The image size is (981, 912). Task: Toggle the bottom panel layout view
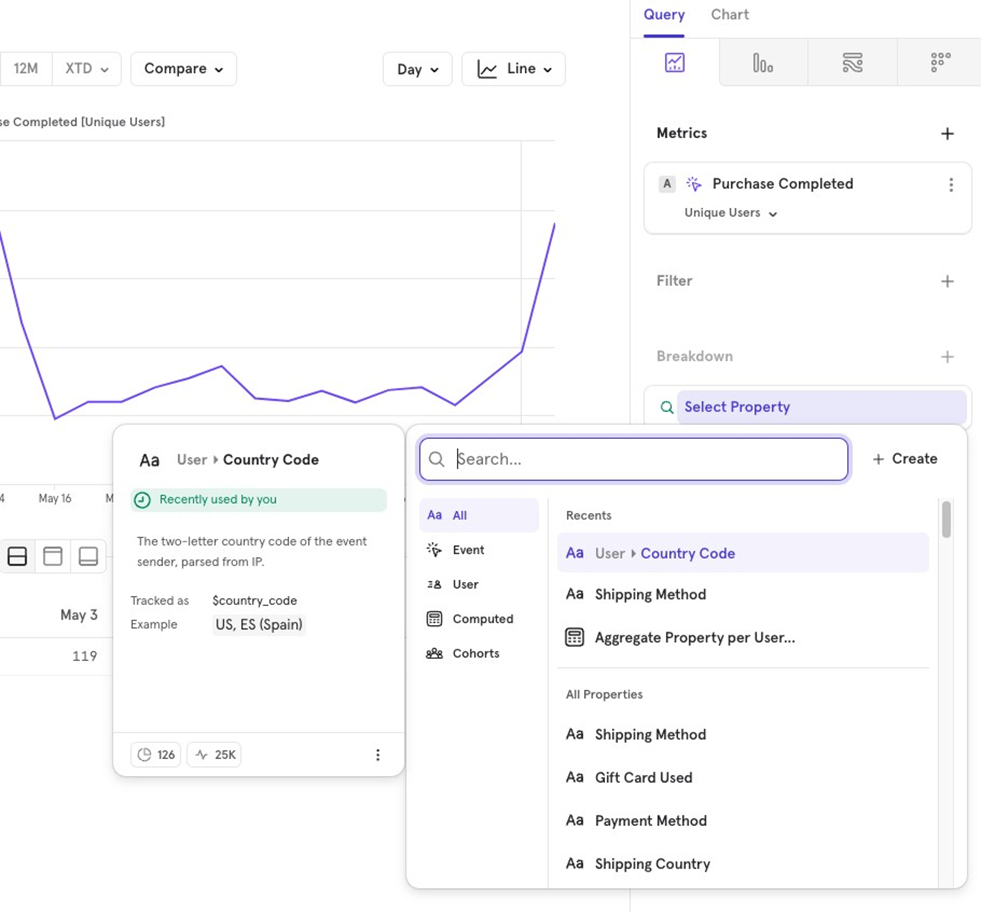[x=88, y=556]
